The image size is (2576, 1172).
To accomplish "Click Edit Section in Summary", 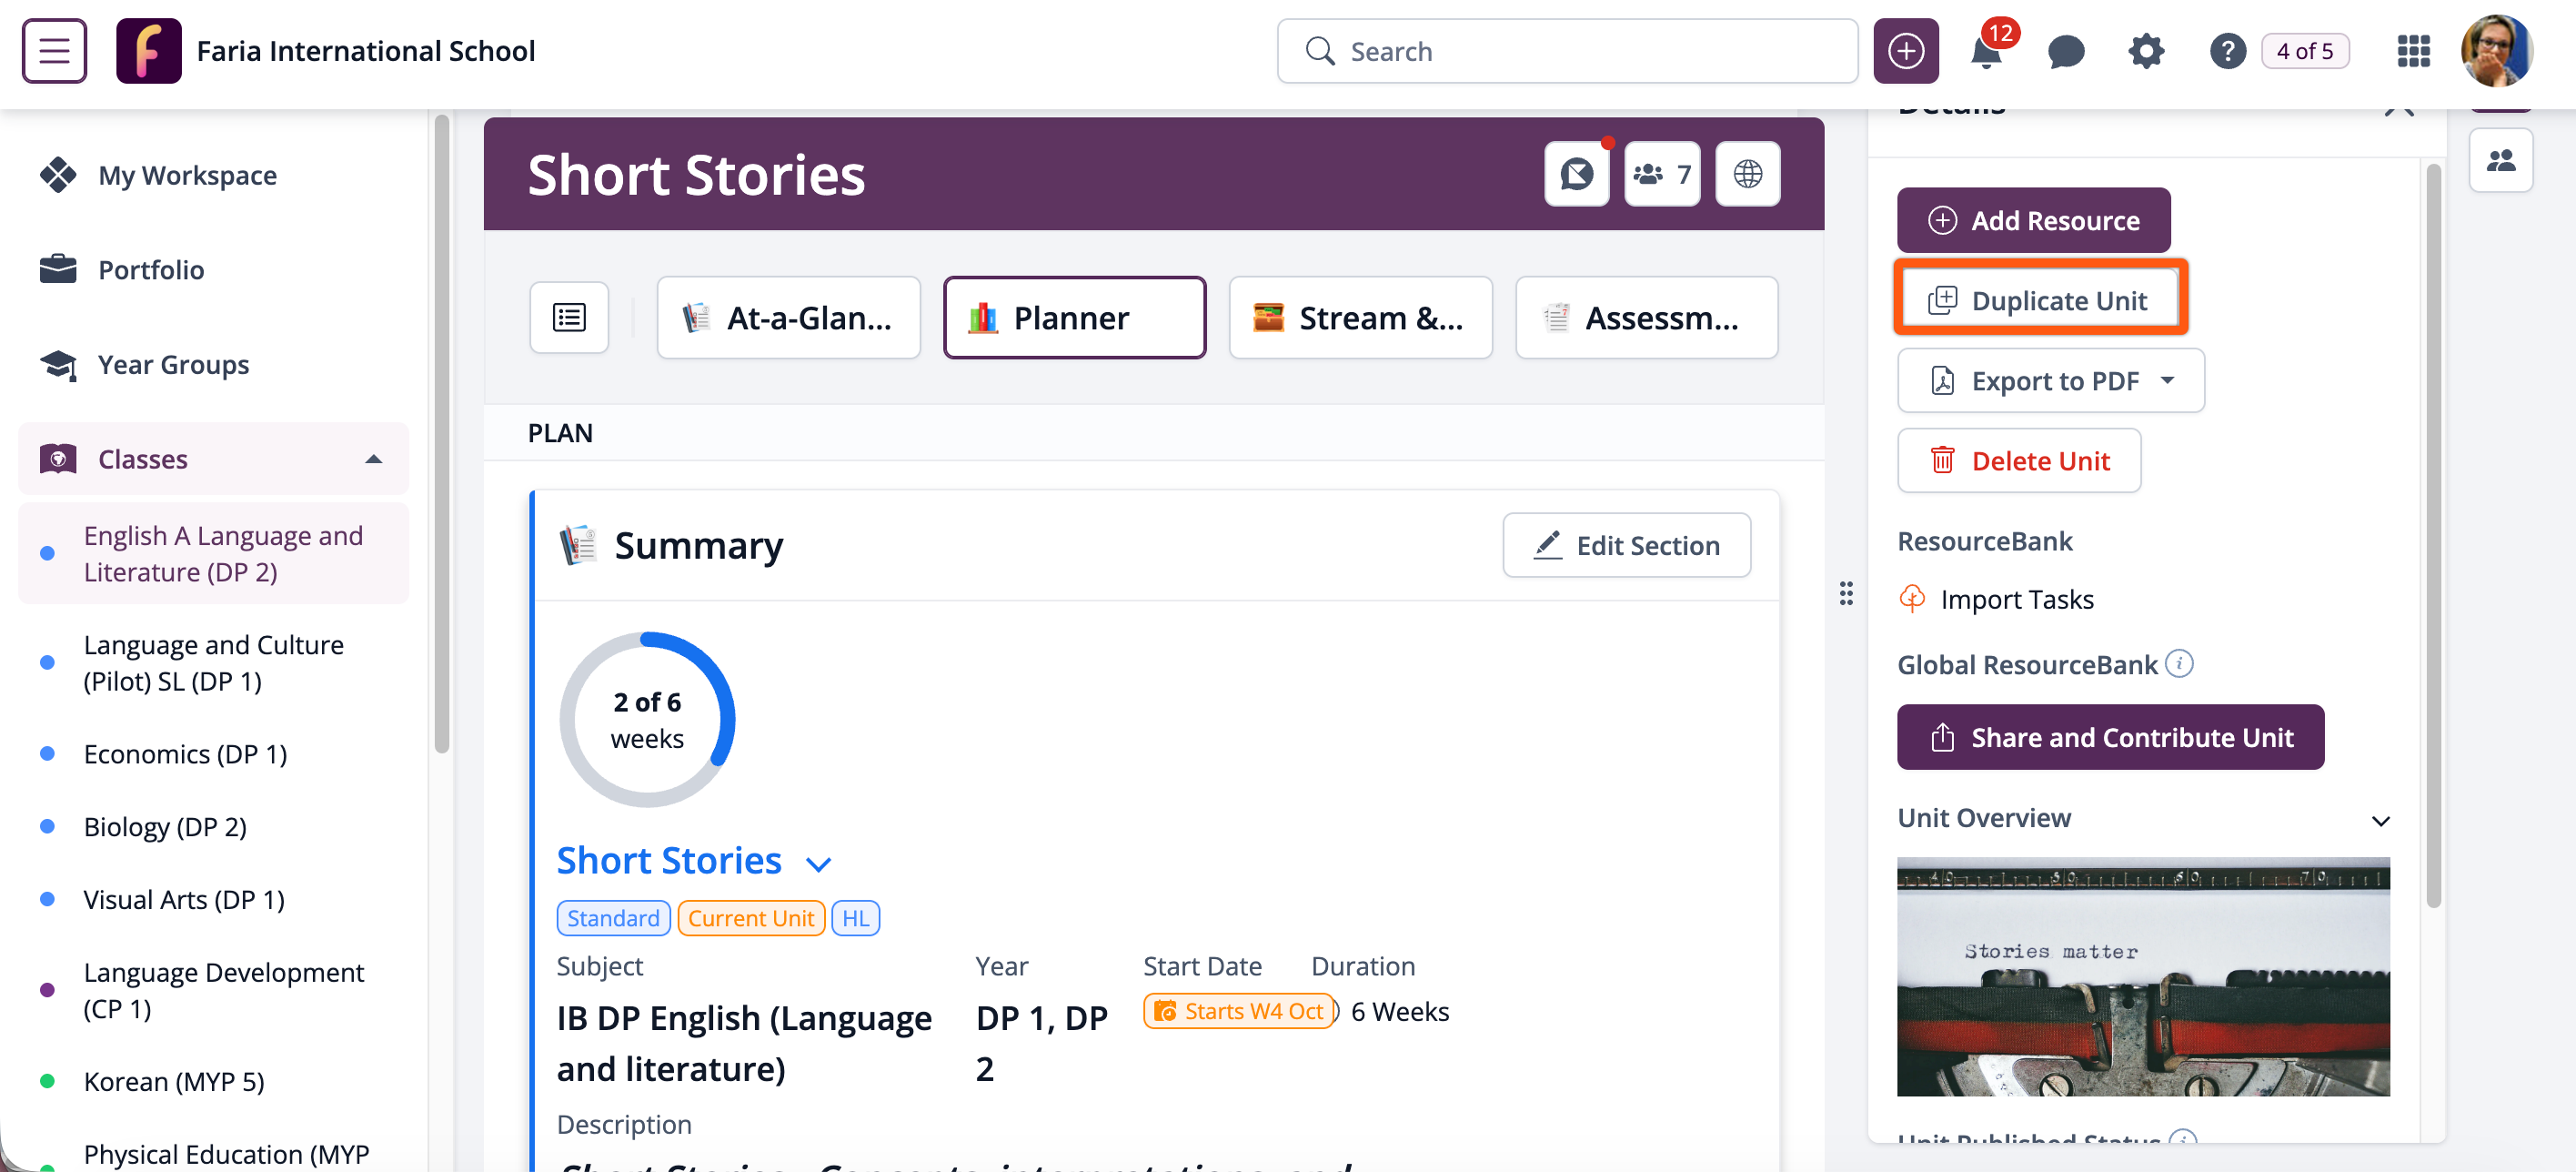I will tap(1626, 546).
